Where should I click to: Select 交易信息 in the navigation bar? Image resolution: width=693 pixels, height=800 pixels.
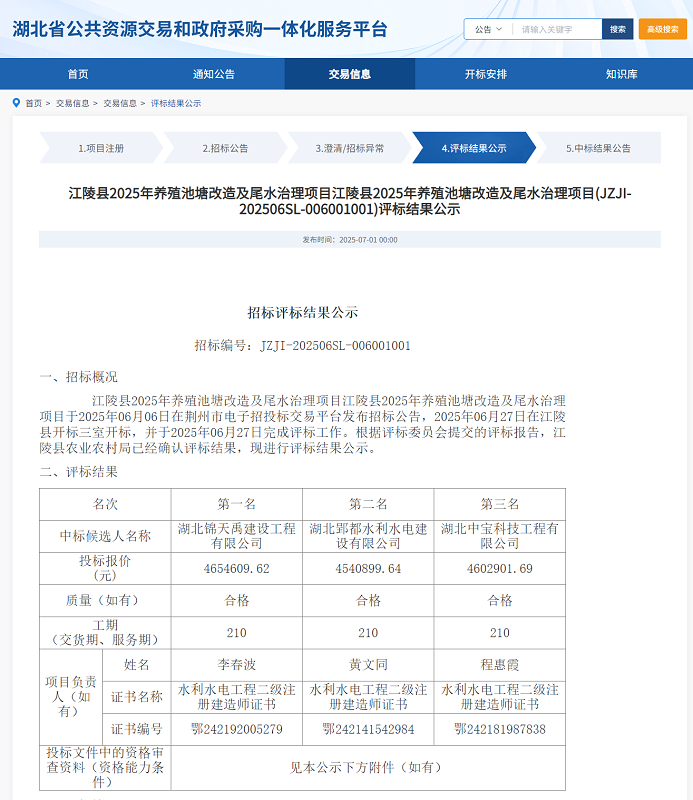pyautogui.click(x=349, y=74)
